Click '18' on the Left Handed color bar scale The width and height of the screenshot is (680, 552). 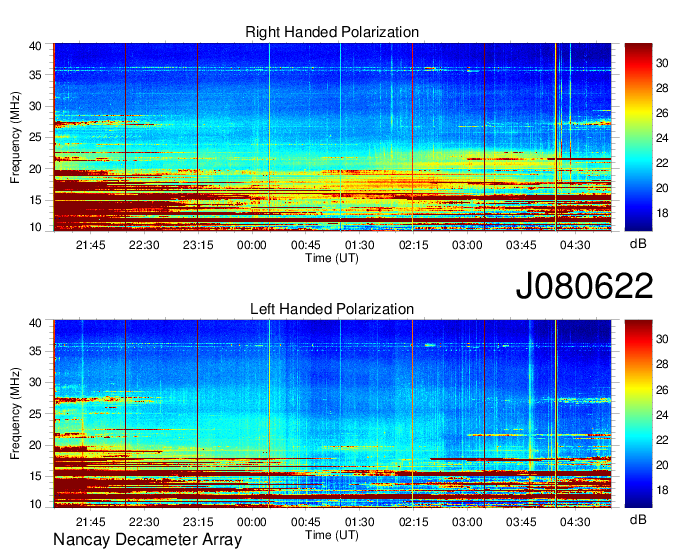[662, 490]
